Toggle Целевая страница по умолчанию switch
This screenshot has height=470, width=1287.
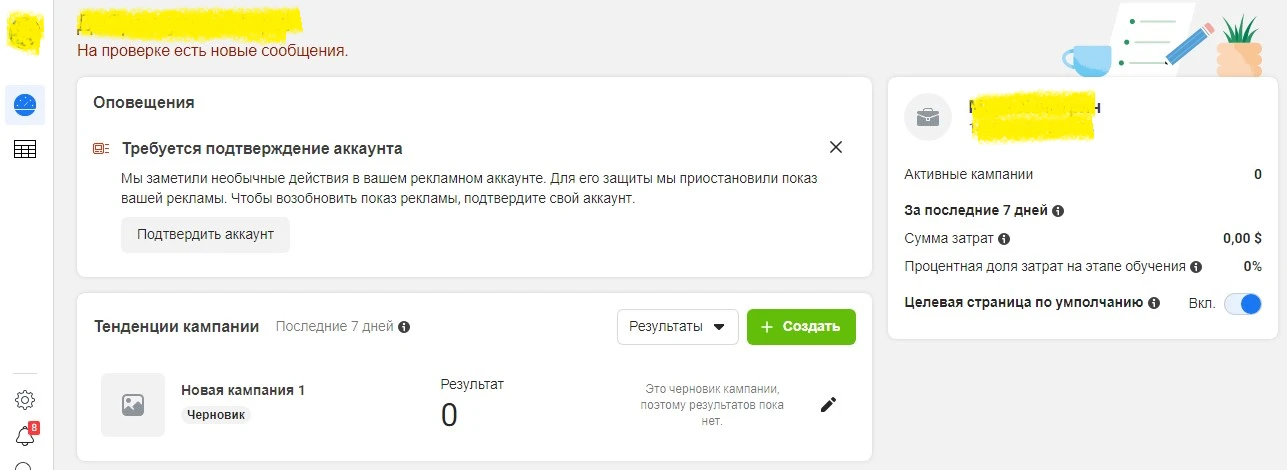(1243, 303)
